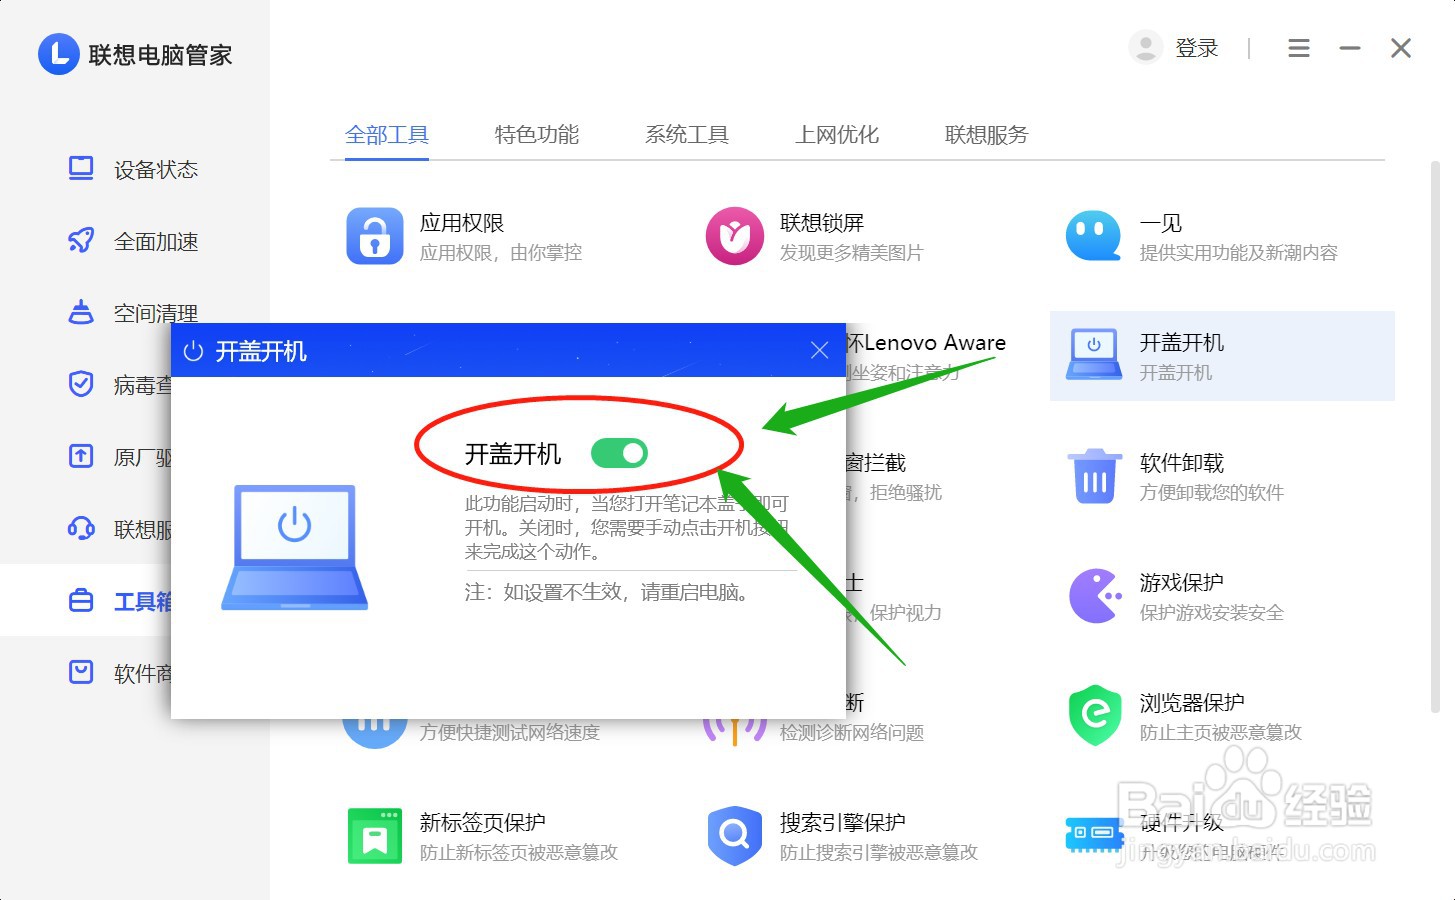The width and height of the screenshot is (1455, 900).
Task: Click the 病毒查杀 shield icon in sidebar
Action: pyautogui.click(x=81, y=384)
